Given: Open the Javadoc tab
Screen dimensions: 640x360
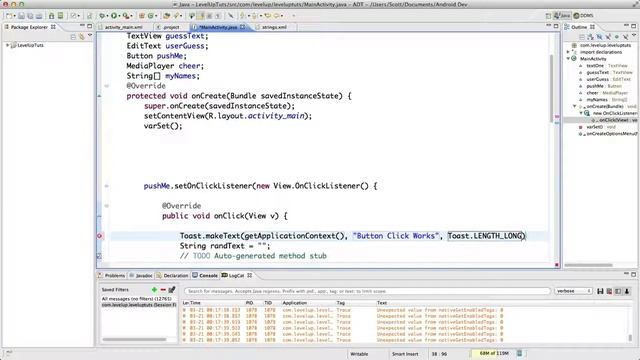Looking at the screenshot, I should [141, 276].
